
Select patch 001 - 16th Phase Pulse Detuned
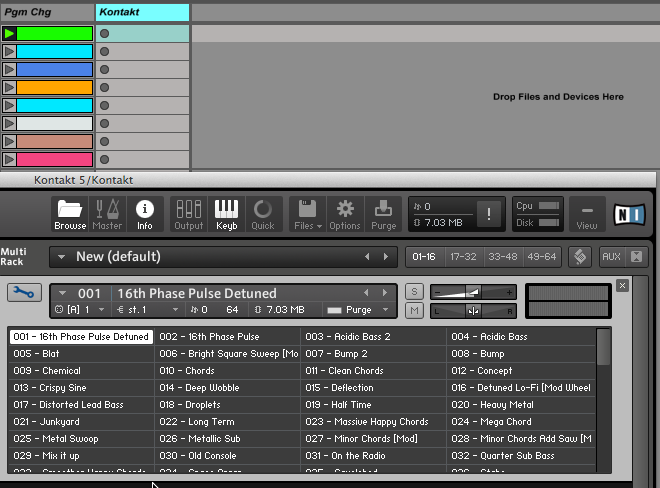tap(81, 336)
